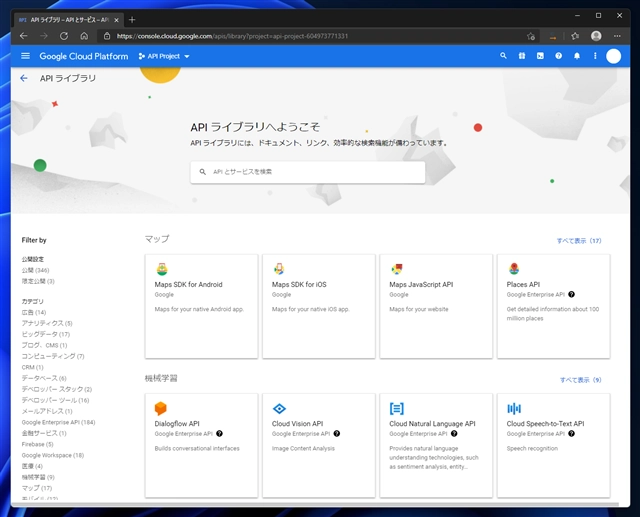
Task: Open the favorites list icon
Action: coord(575,36)
